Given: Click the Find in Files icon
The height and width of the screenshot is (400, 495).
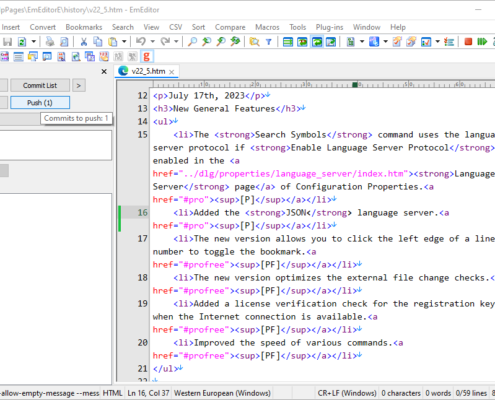Looking at the screenshot, I should pos(254,42).
